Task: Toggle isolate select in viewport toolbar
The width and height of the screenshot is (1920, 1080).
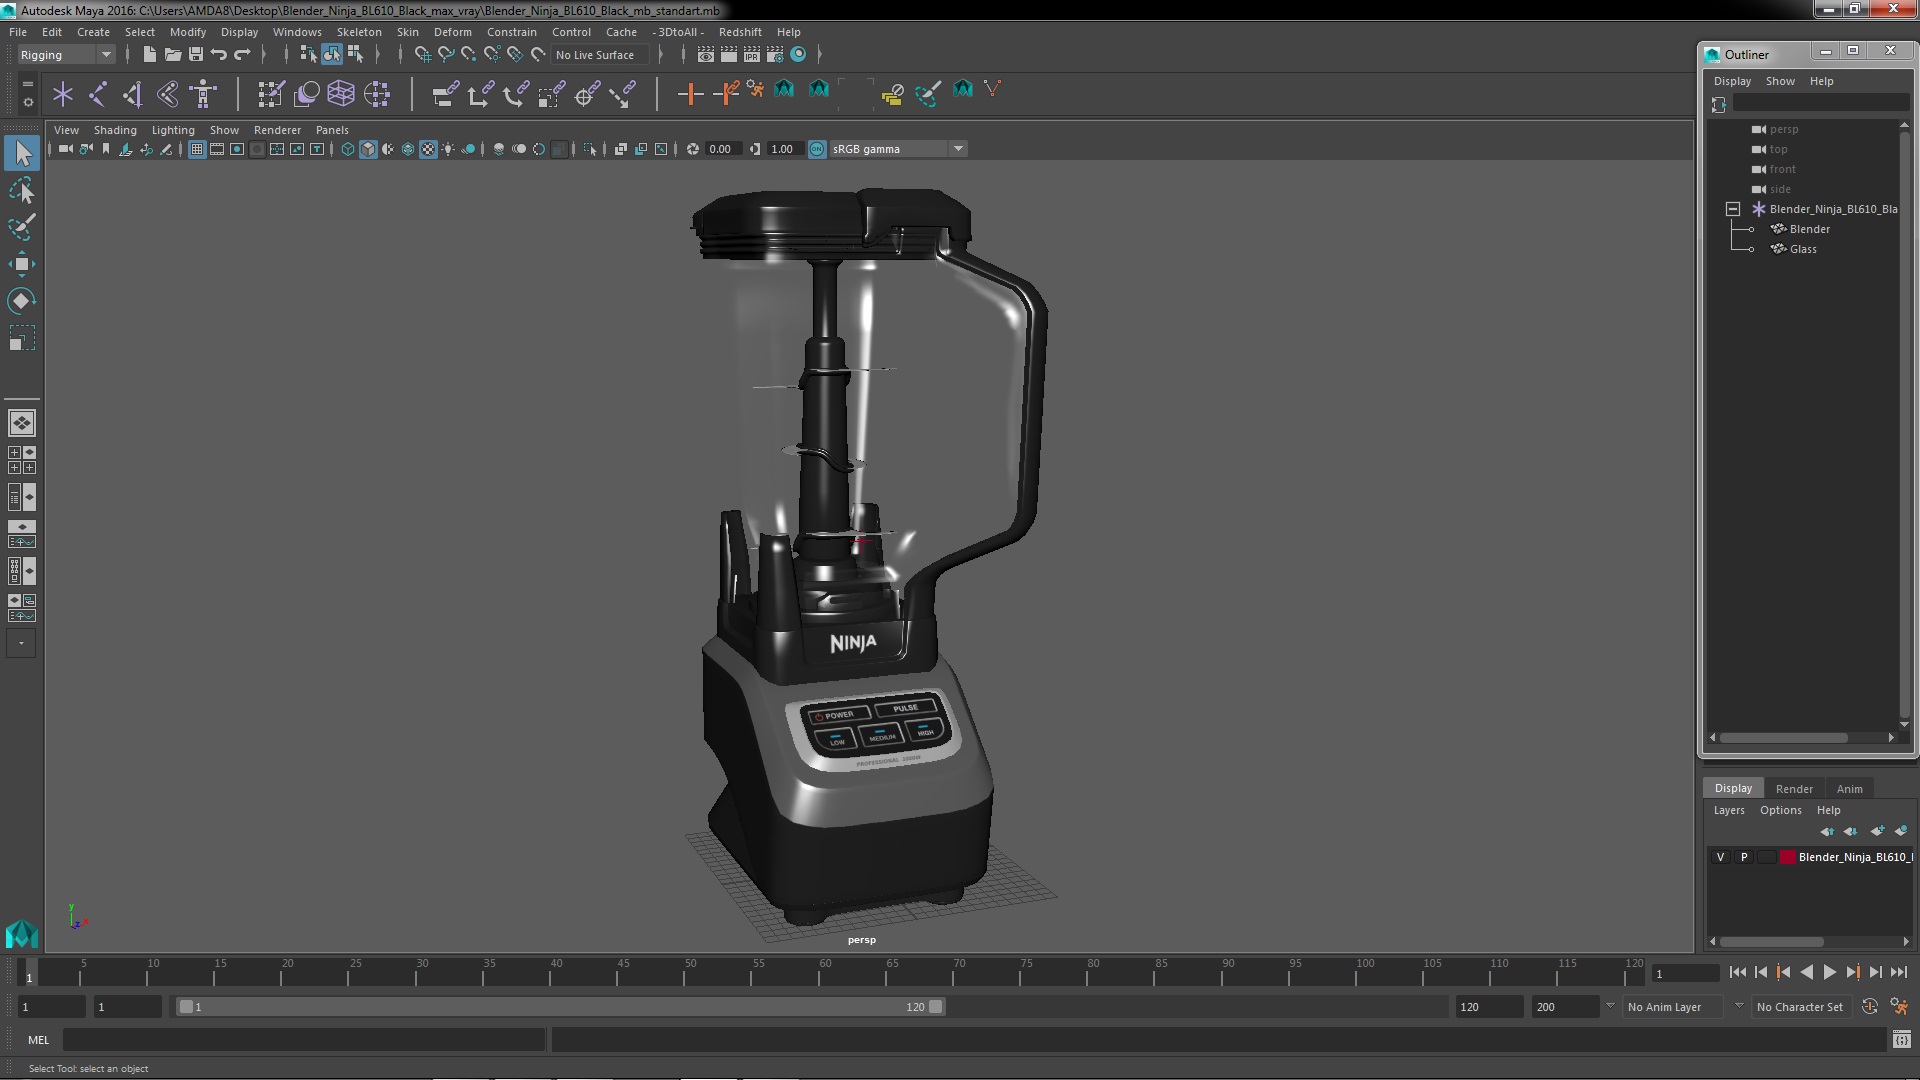Action: tap(589, 149)
